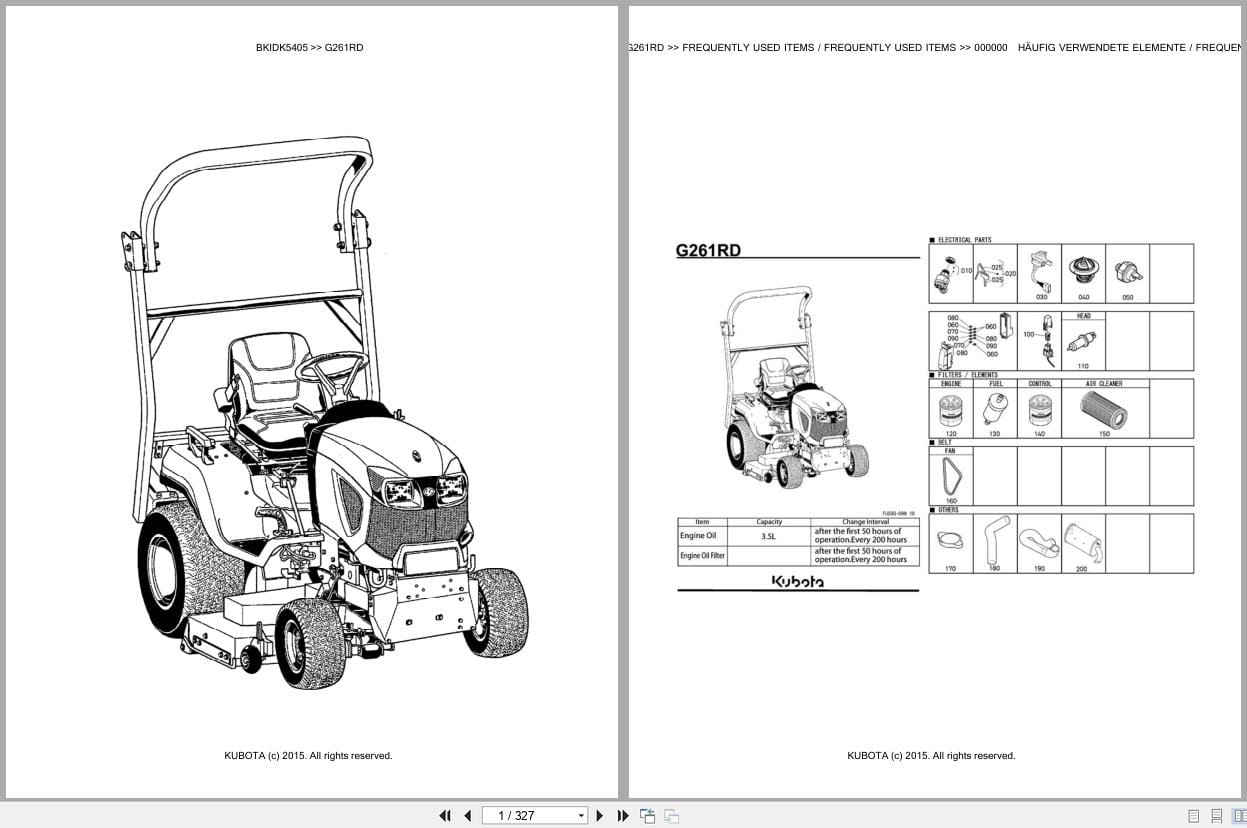Click the BELT section label
The height and width of the screenshot is (828, 1247).
[944, 442]
